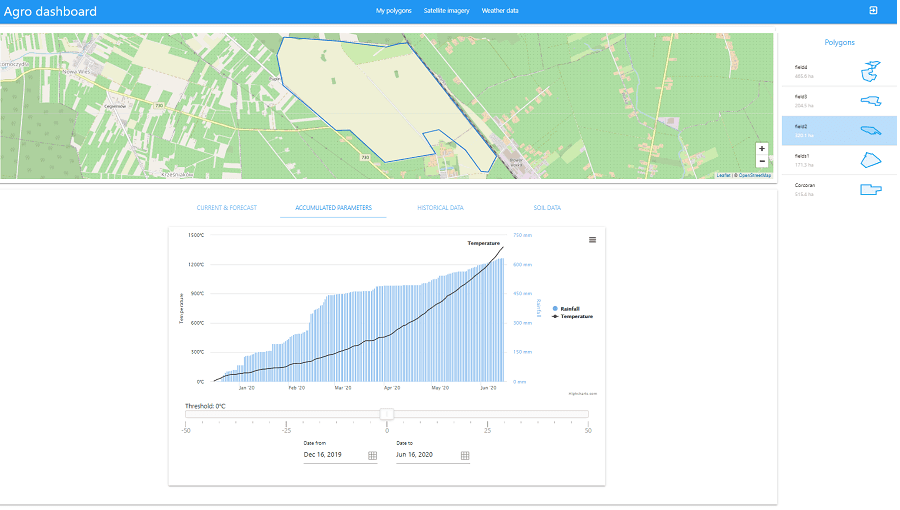
Task: Toggle the Temperature series in legend
Action: coord(572,317)
